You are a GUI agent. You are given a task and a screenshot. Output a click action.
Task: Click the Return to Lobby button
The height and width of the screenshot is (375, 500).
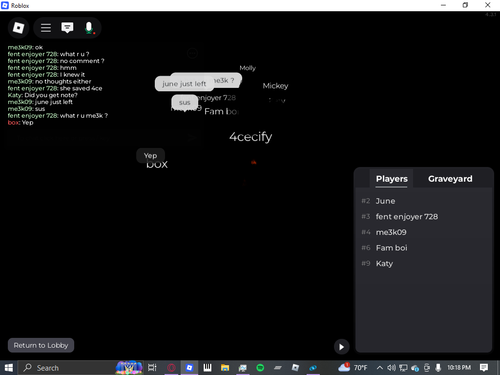pos(41,345)
